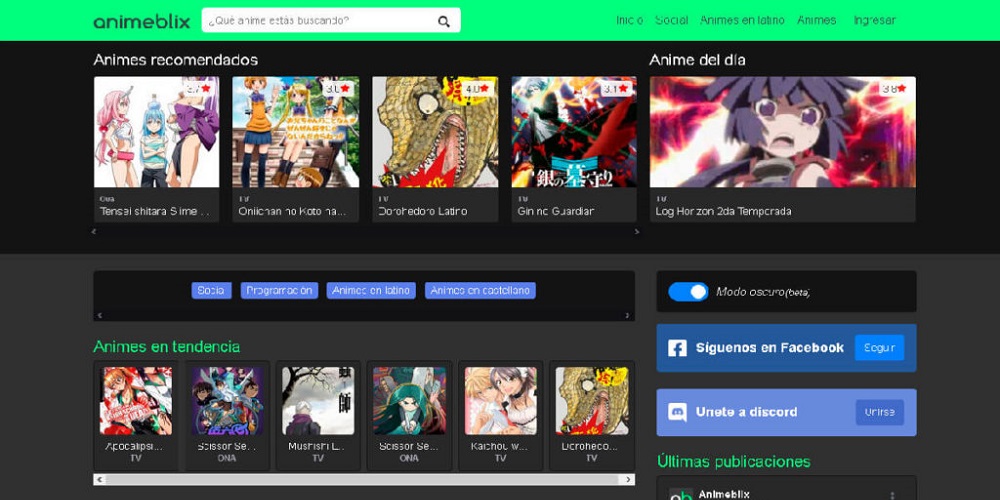The width and height of the screenshot is (1000, 500).
Task: Click the 3.8 star rating on Log Horizon
Action: (894, 89)
